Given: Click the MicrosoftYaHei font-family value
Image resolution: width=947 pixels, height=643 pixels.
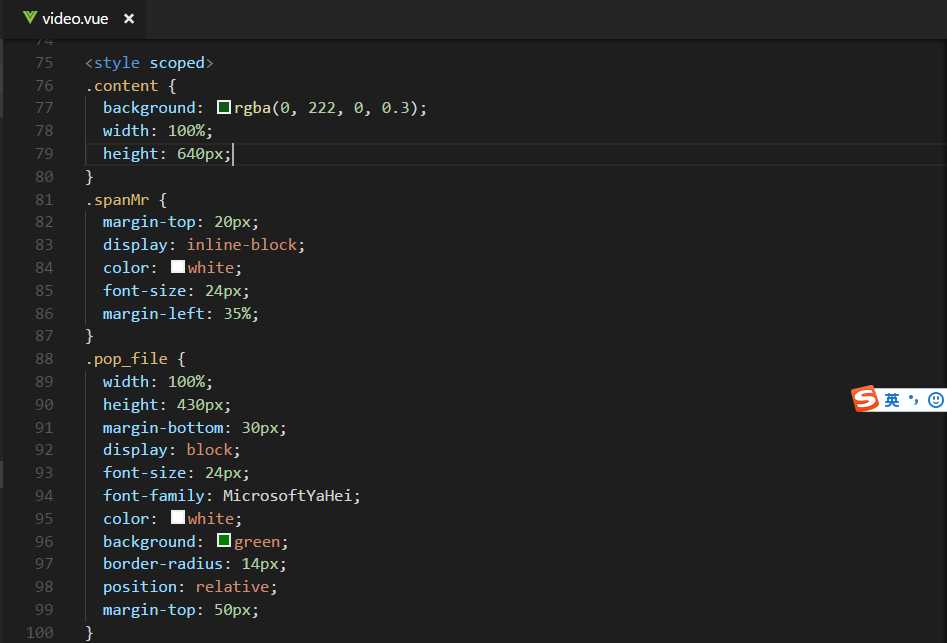Looking at the screenshot, I should click(x=290, y=495).
